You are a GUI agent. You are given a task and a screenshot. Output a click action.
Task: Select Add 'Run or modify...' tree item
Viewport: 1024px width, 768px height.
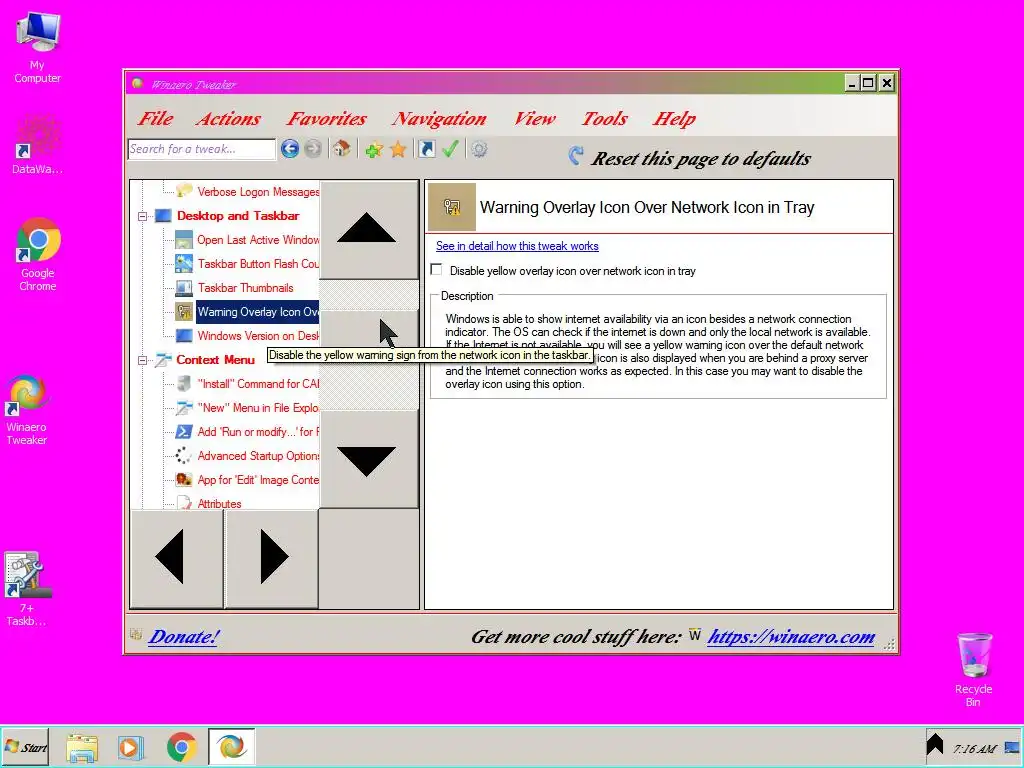[258, 432]
